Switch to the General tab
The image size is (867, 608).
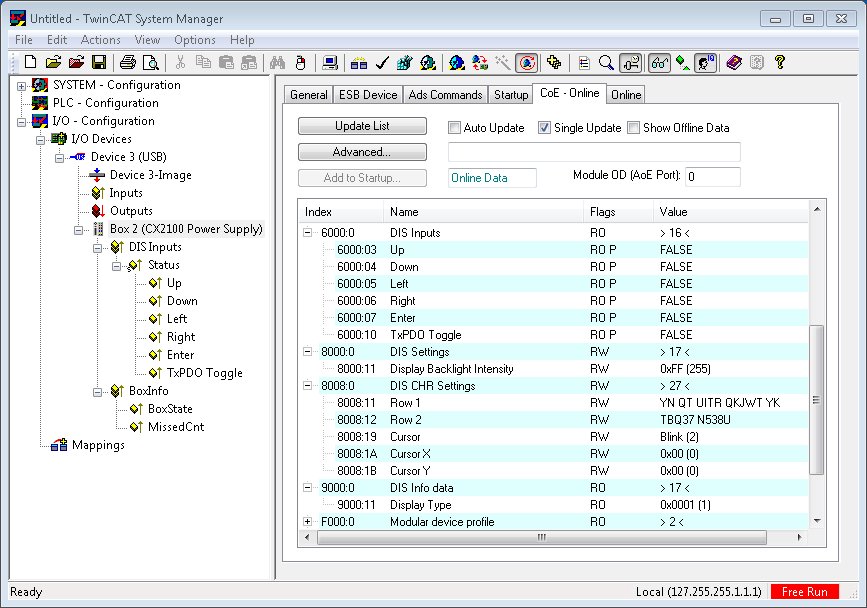(x=309, y=95)
